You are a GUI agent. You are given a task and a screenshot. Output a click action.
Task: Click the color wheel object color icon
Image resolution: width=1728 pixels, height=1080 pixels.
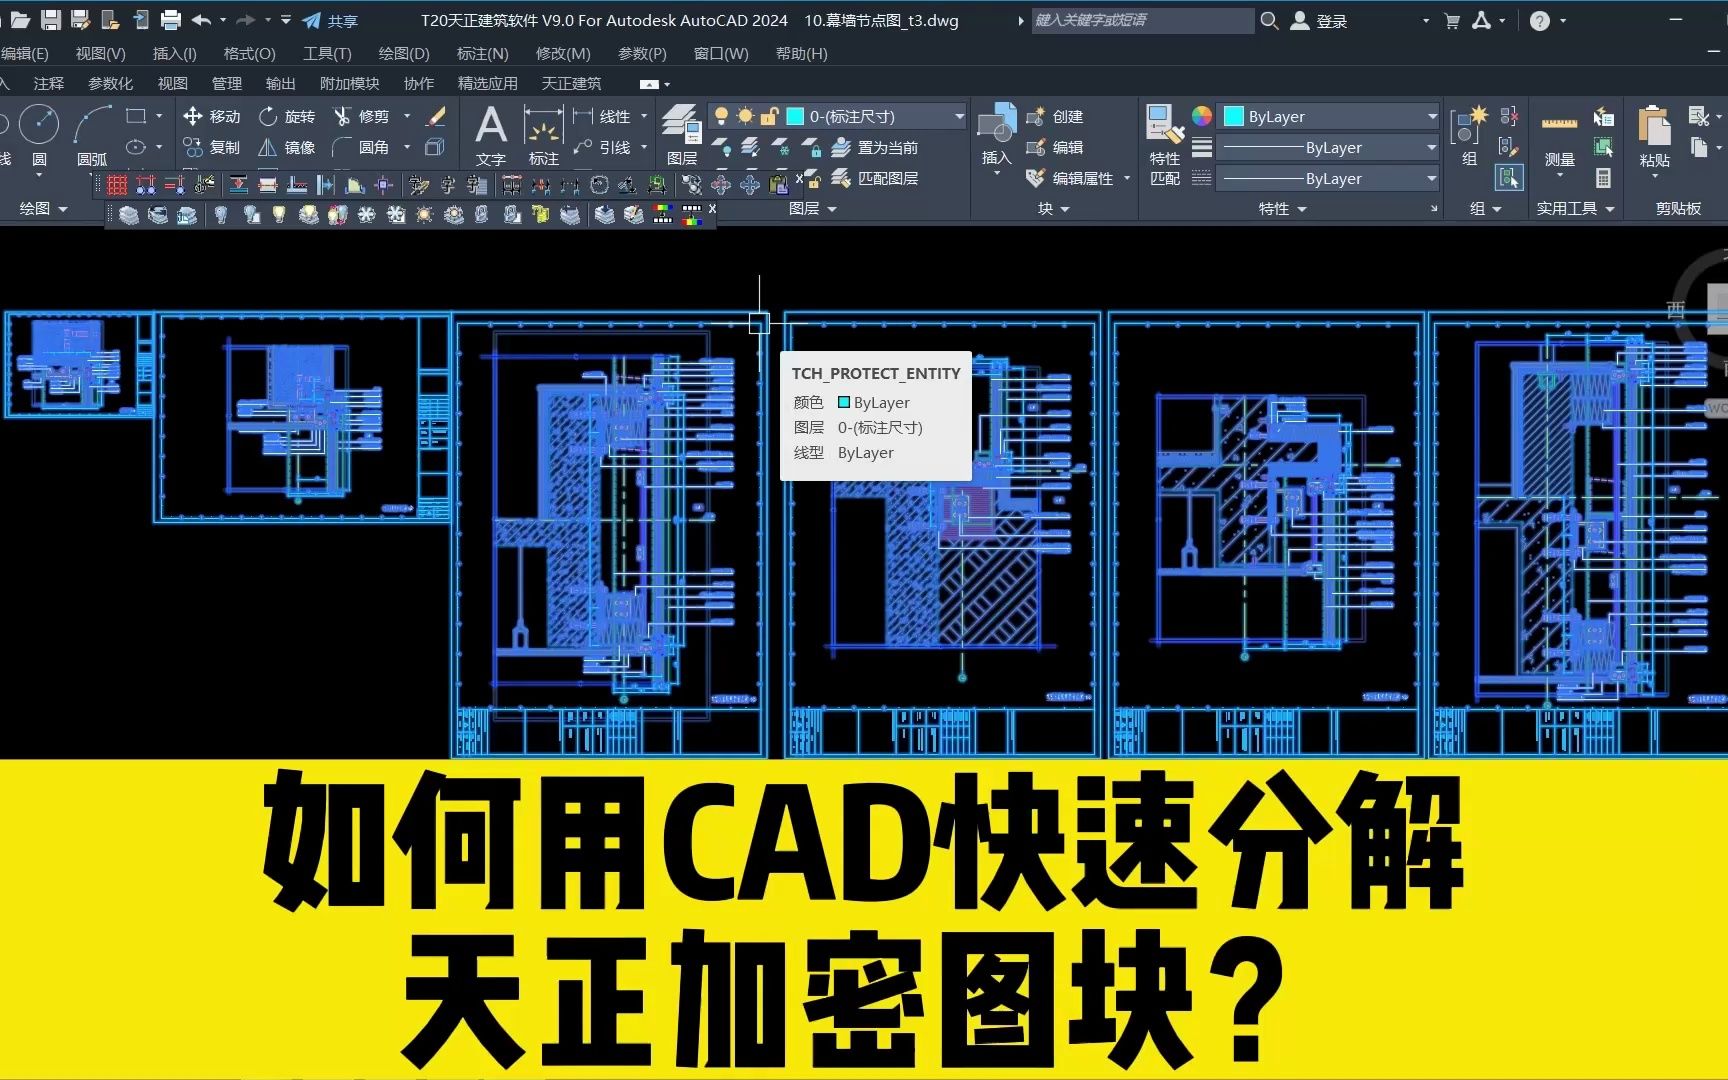click(x=1202, y=116)
